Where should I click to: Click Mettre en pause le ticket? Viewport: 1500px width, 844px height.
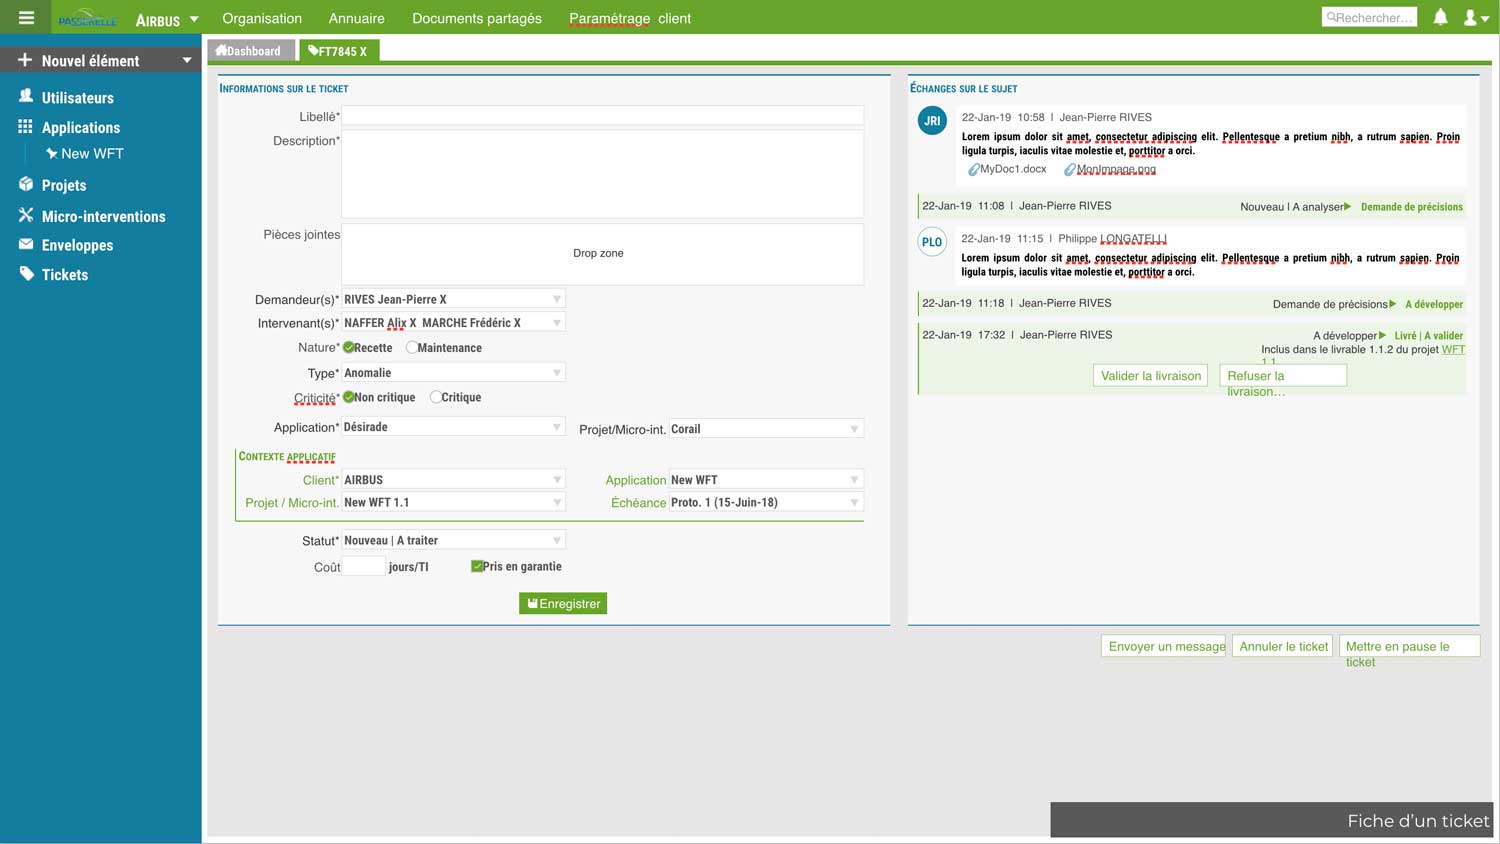point(1409,646)
